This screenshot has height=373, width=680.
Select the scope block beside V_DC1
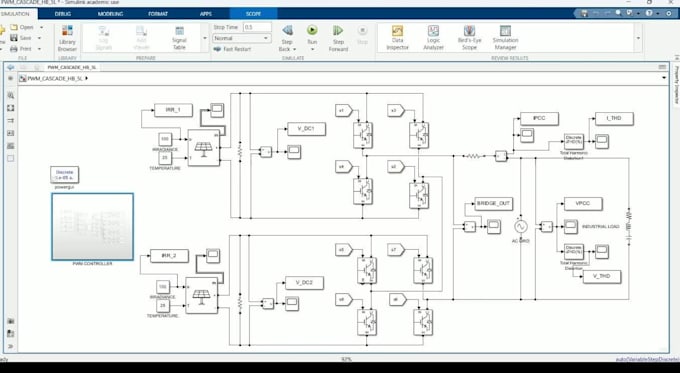pos(294,152)
